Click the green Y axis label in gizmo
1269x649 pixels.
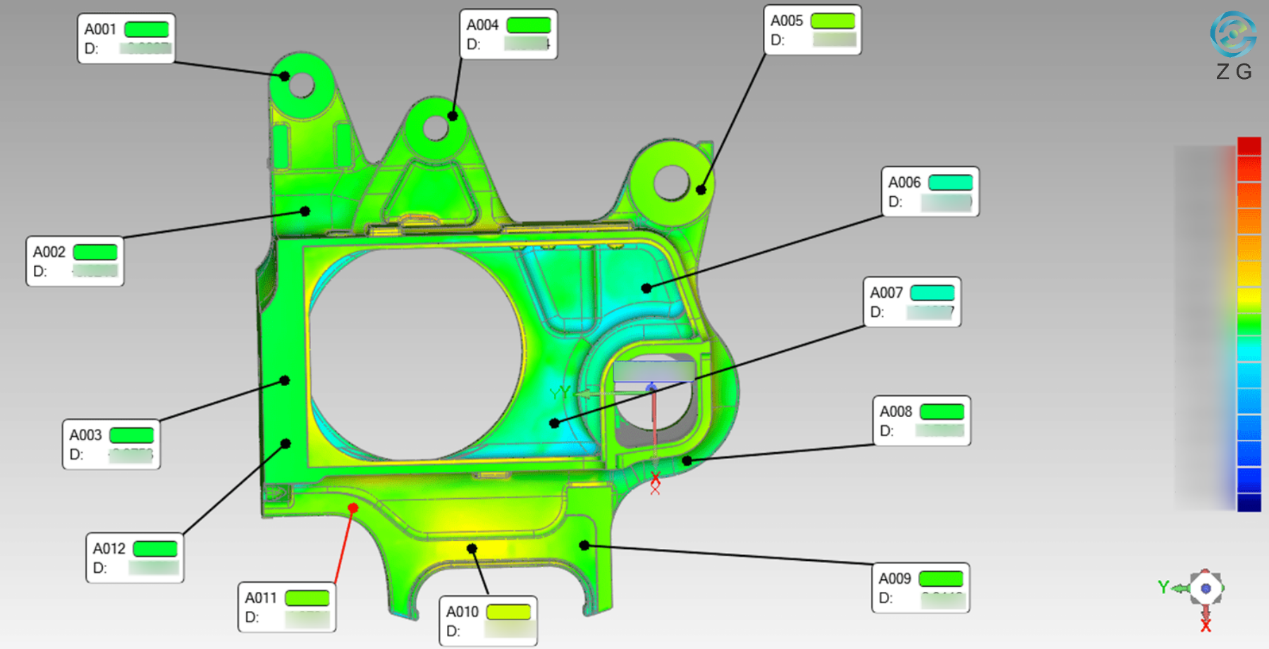tap(1164, 587)
